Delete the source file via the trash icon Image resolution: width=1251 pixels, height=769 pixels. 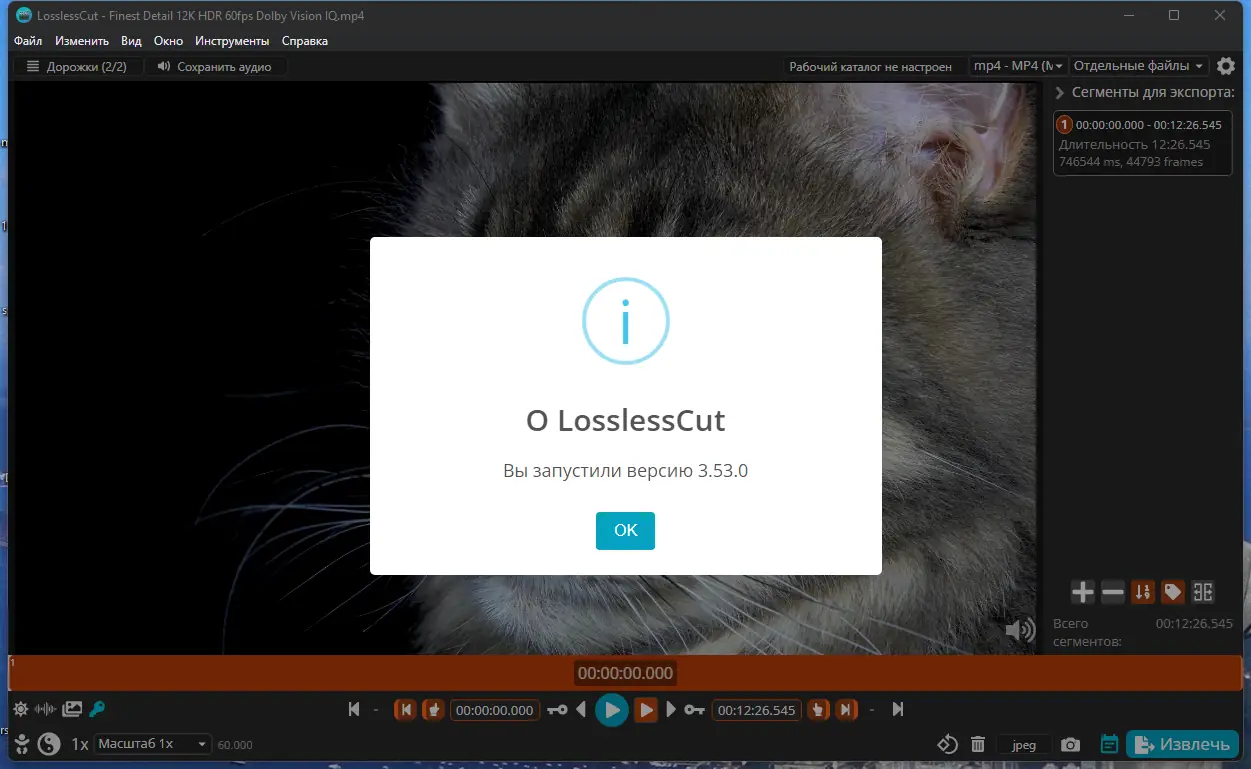[x=978, y=745]
